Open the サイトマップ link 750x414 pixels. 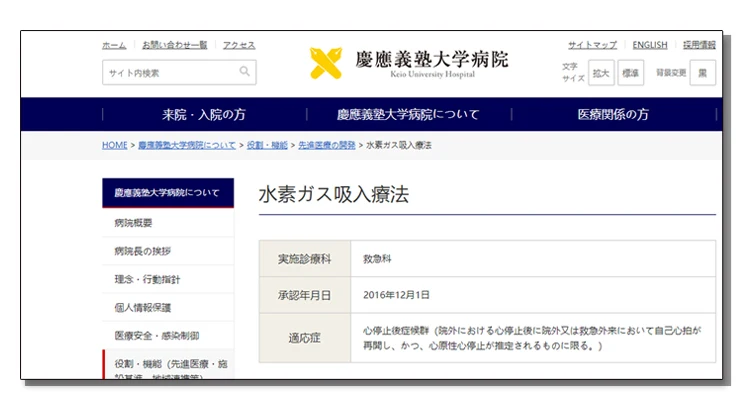(x=592, y=45)
